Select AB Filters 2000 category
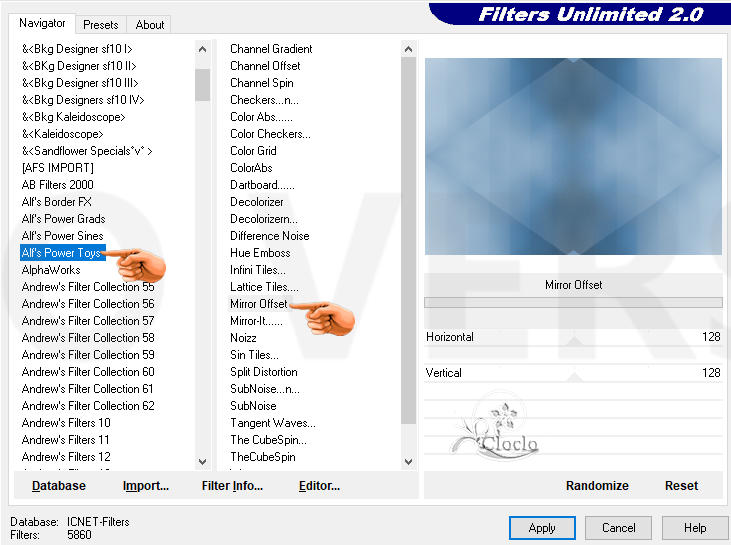 58,185
